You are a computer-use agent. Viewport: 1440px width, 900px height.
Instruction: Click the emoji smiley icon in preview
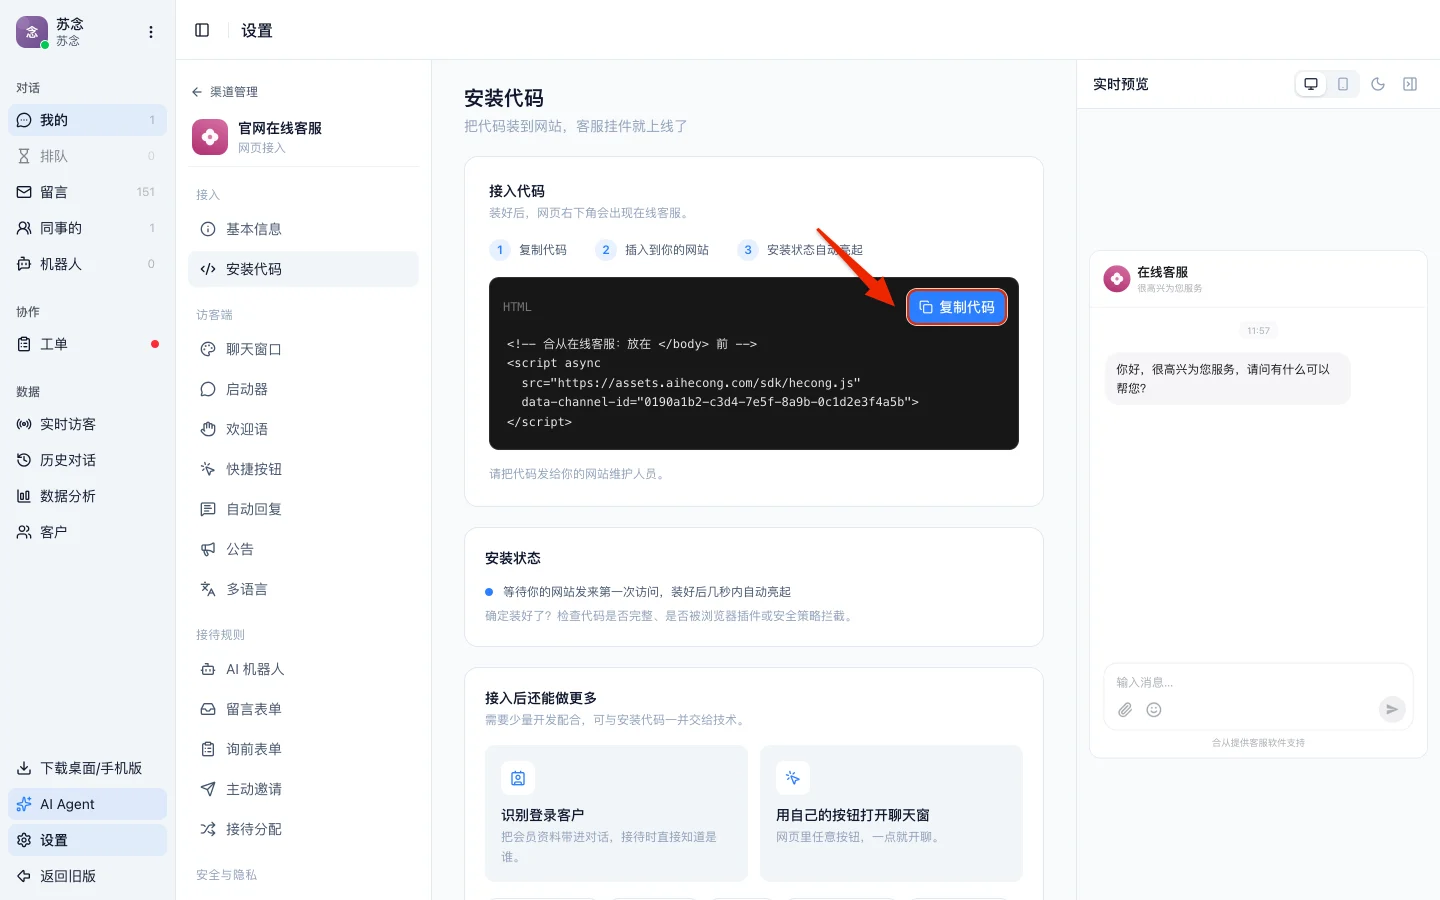[x=1154, y=710]
